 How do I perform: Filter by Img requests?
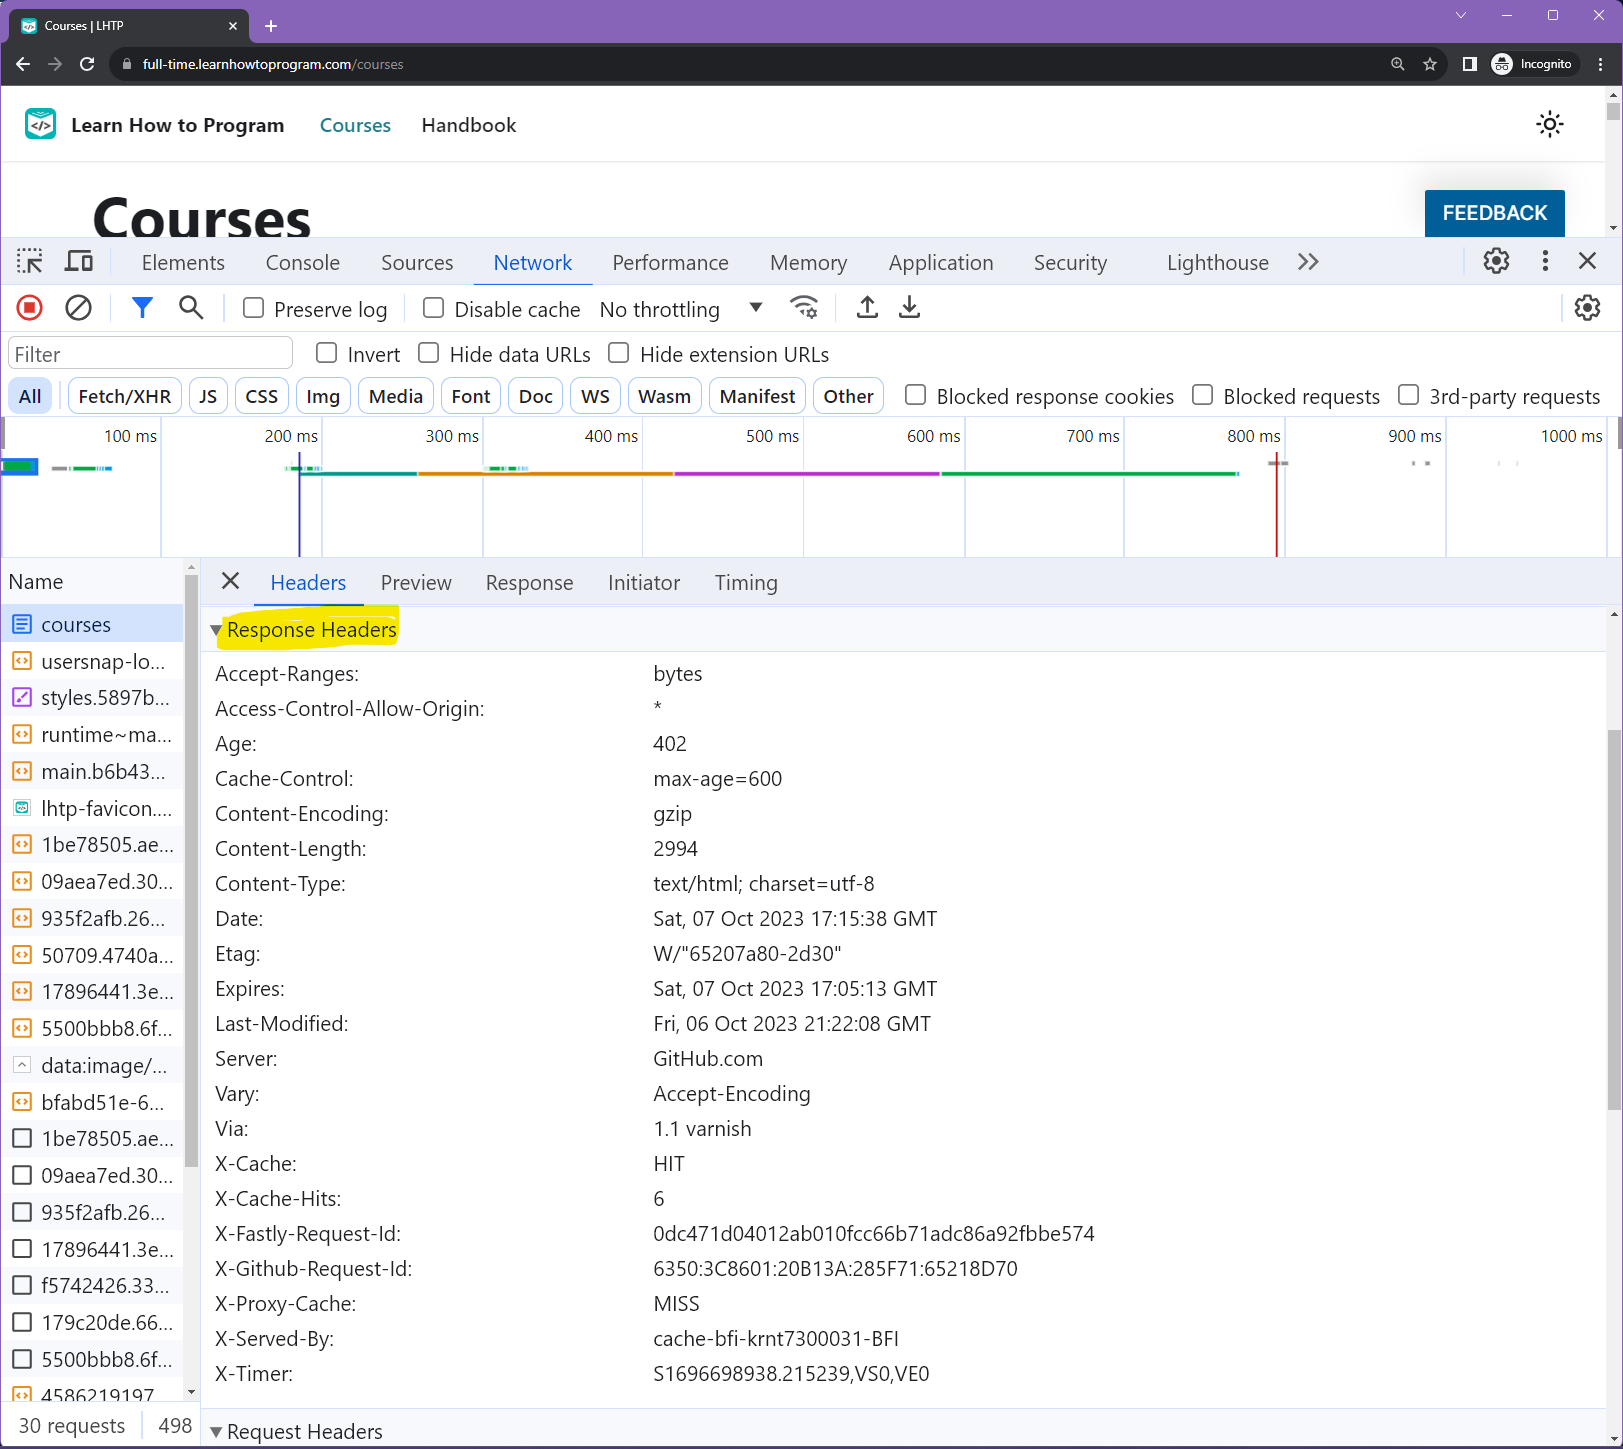(323, 396)
